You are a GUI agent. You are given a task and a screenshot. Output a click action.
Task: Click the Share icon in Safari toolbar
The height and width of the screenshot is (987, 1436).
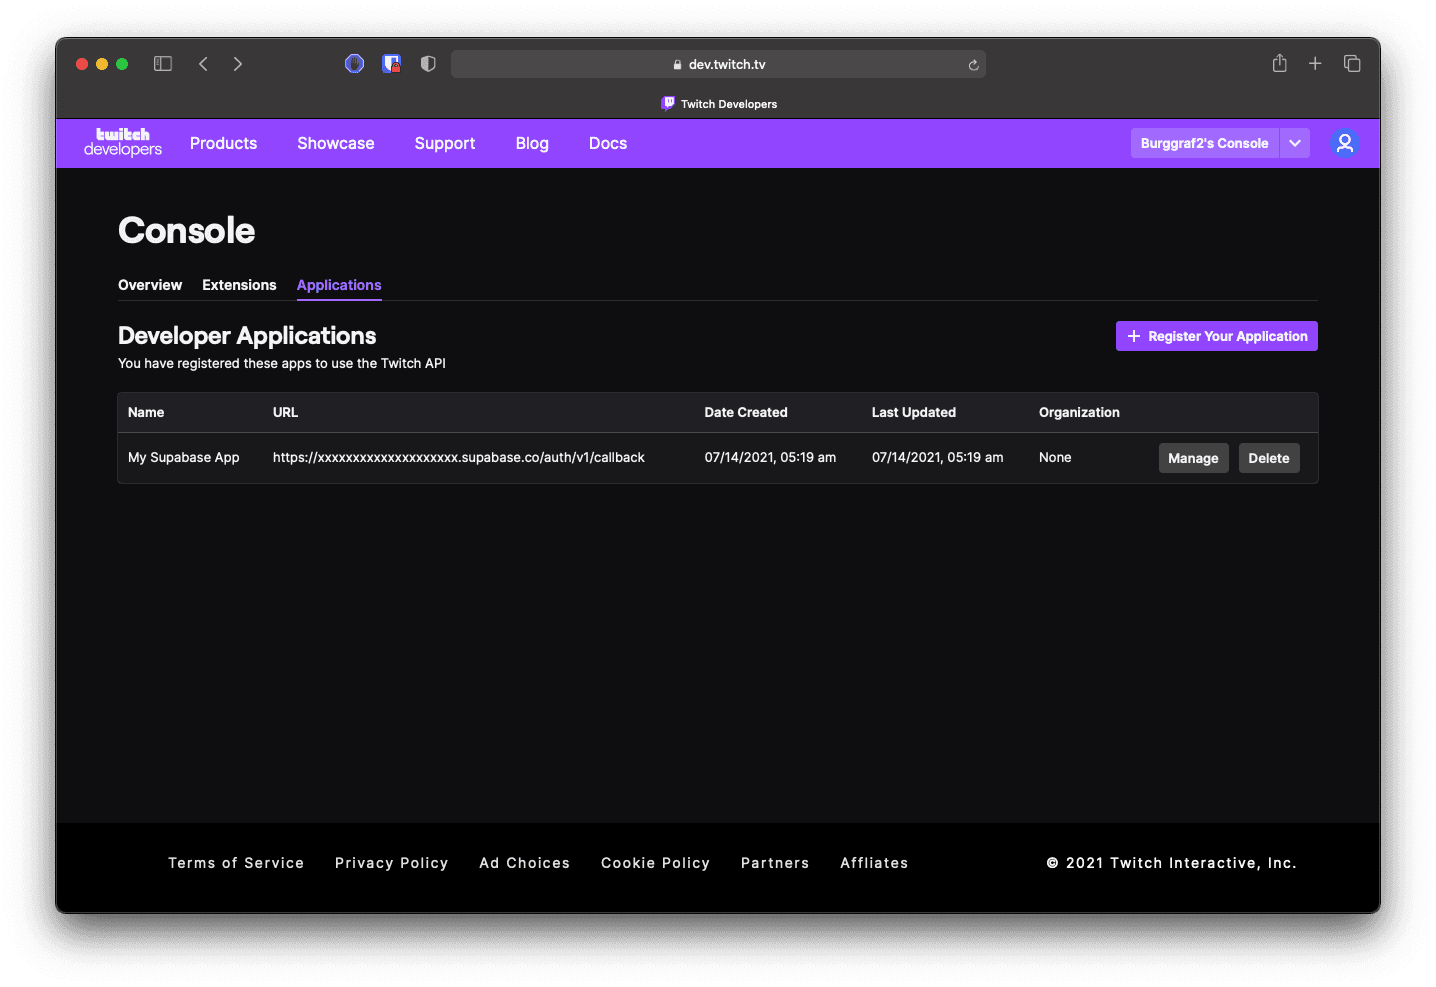pyautogui.click(x=1279, y=64)
